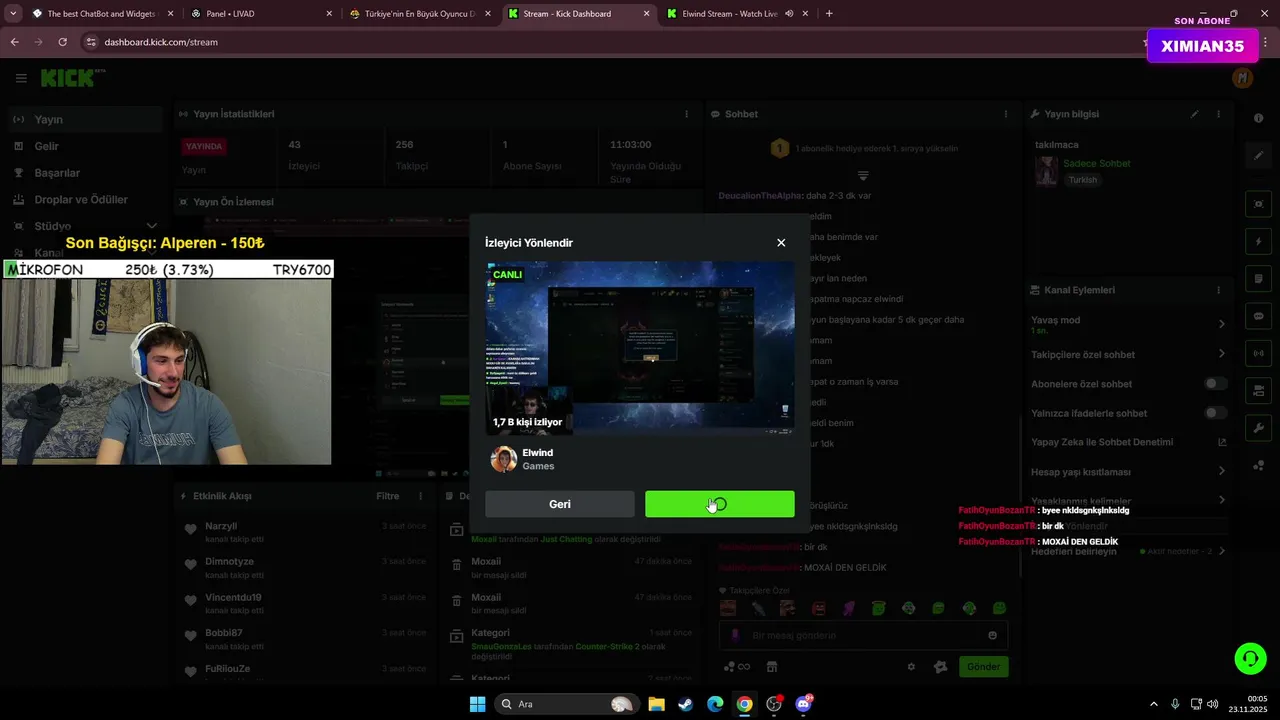Toggle Yalnızca ifadelerle sohbet switch
The image size is (1280, 720).
point(1215,413)
